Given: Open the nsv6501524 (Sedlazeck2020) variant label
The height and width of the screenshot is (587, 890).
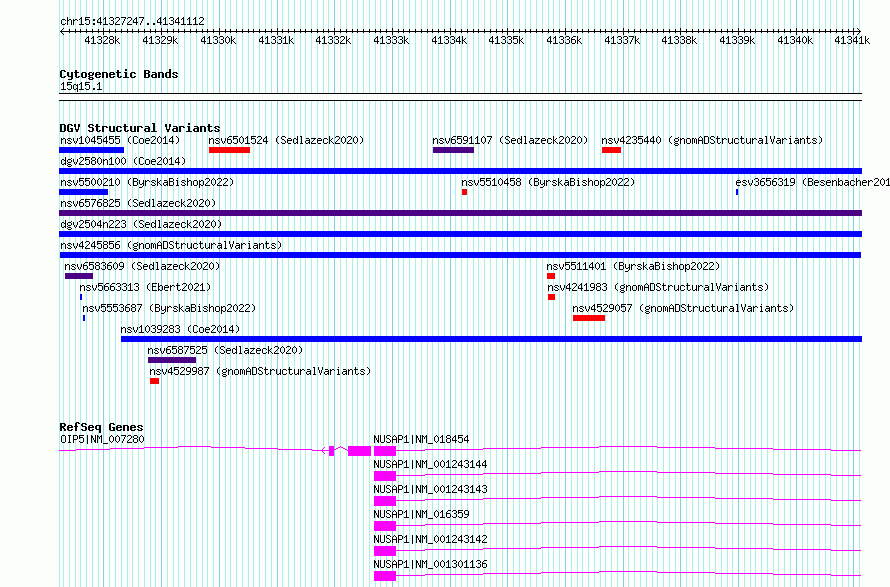Looking at the screenshot, I should pyautogui.click(x=286, y=140).
